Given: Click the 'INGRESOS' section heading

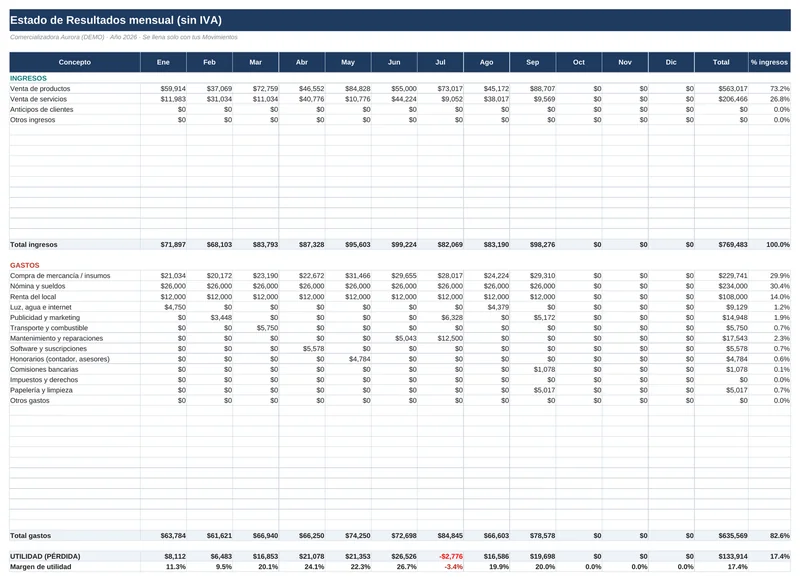Looking at the screenshot, I should coord(28,79).
